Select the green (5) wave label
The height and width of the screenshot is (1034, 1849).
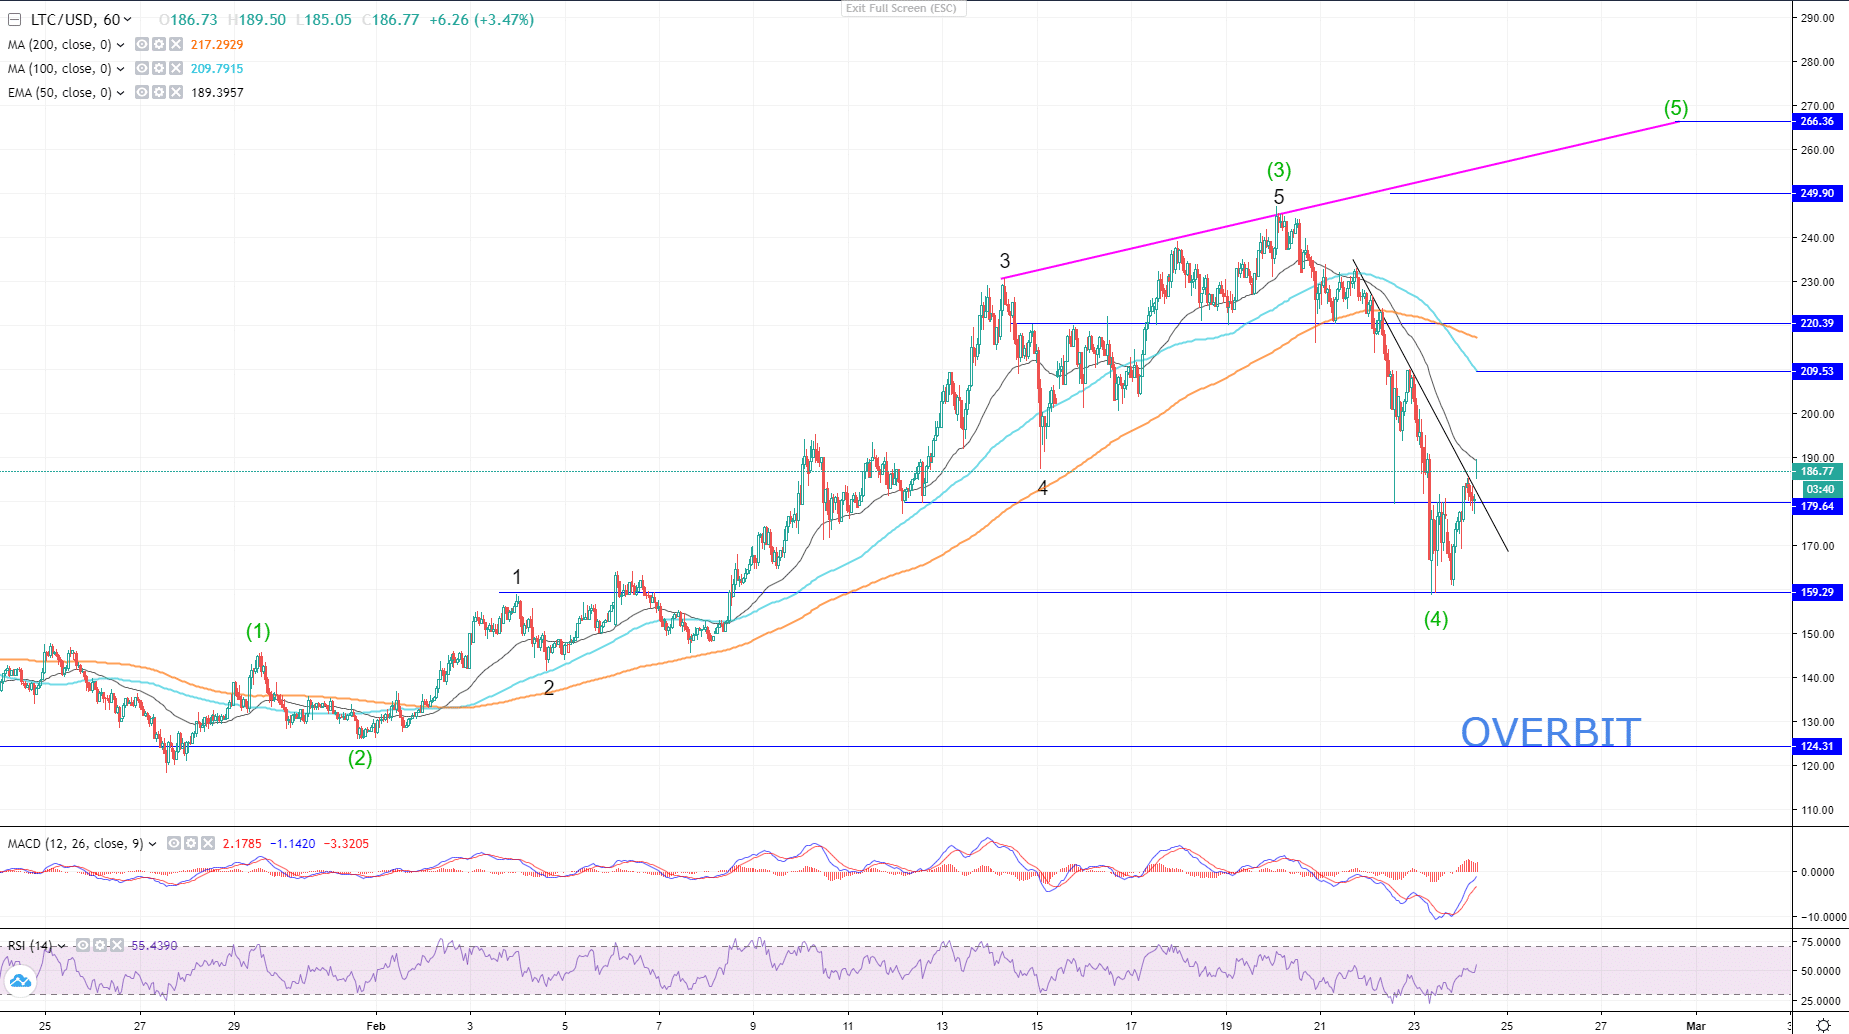coord(1676,108)
